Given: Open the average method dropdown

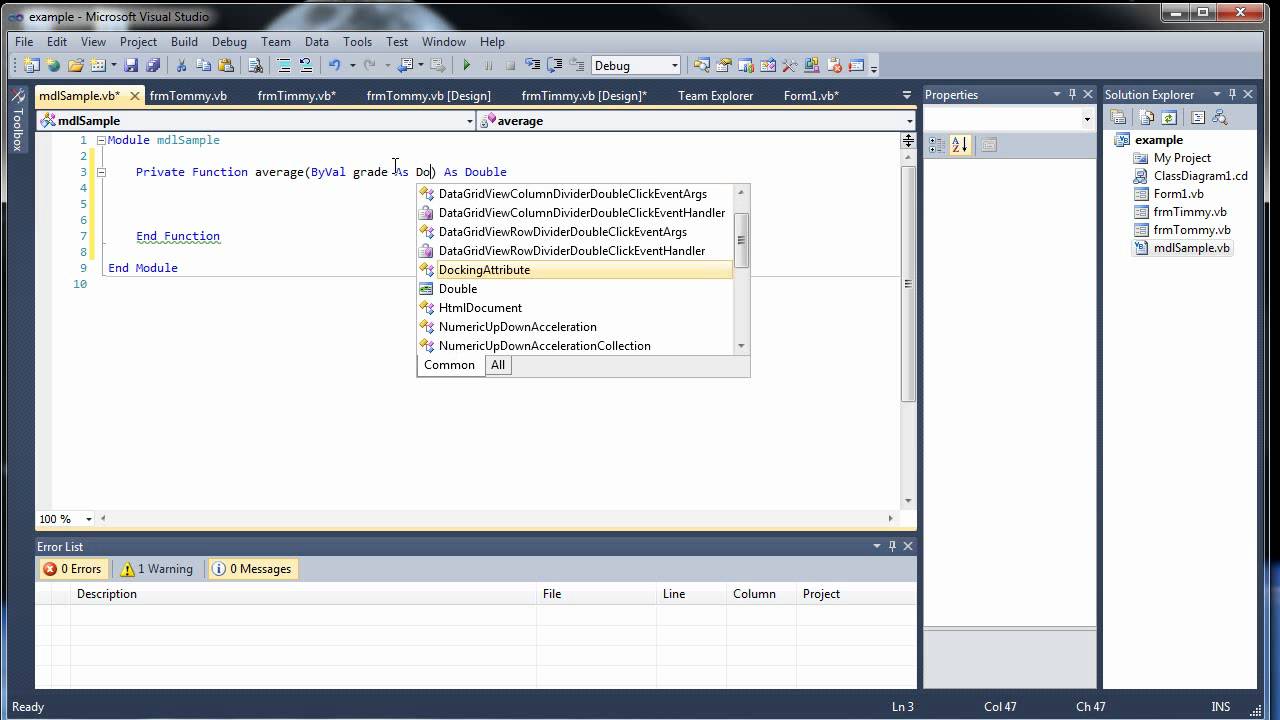Looking at the screenshot, I should 909,121.
